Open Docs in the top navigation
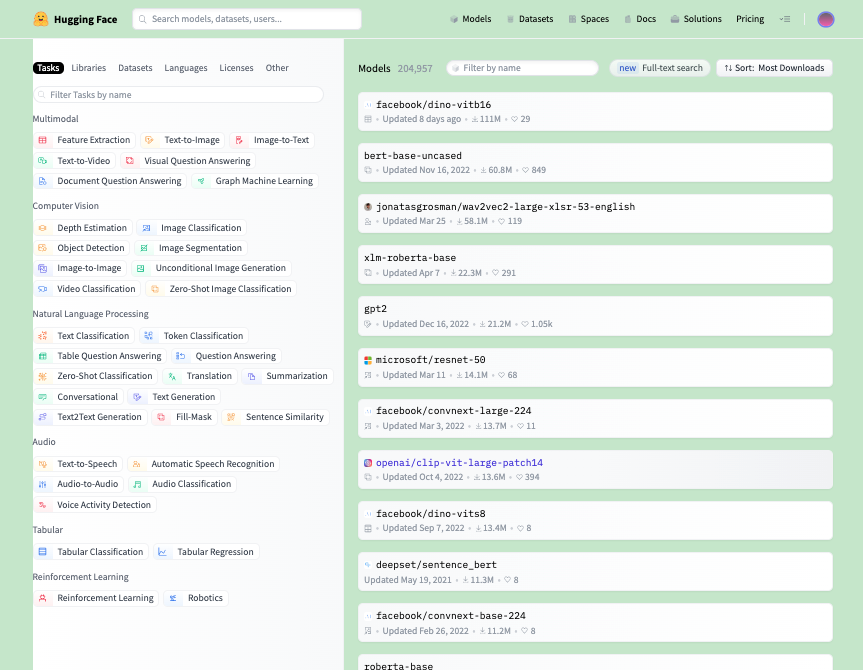Viewport: 863px width, 670px height. tap(640, 19)
